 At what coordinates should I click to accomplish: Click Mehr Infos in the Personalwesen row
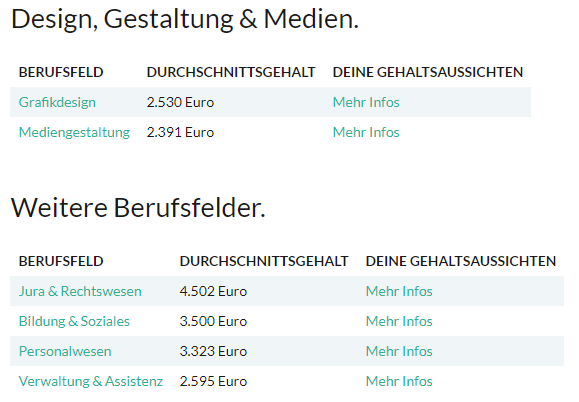click(x=399, y=351)
